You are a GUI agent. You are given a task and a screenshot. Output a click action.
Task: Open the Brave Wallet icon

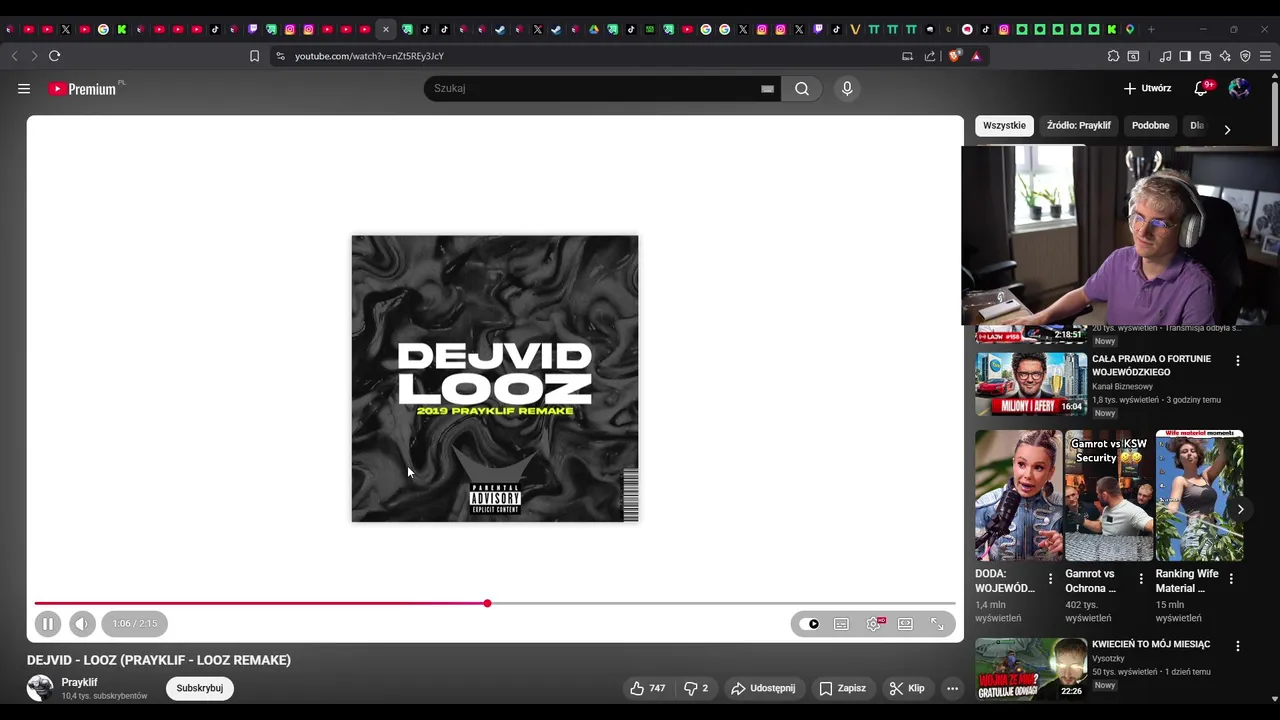[x=1205, y=56]
